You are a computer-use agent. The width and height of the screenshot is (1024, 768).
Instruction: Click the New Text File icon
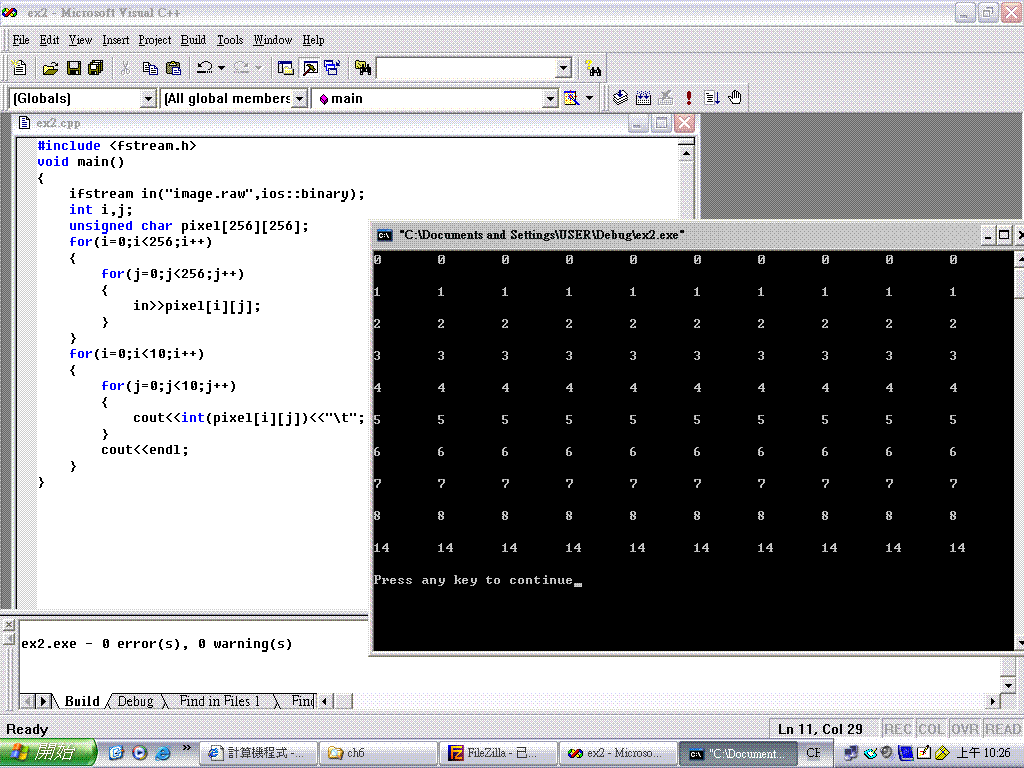20,68
